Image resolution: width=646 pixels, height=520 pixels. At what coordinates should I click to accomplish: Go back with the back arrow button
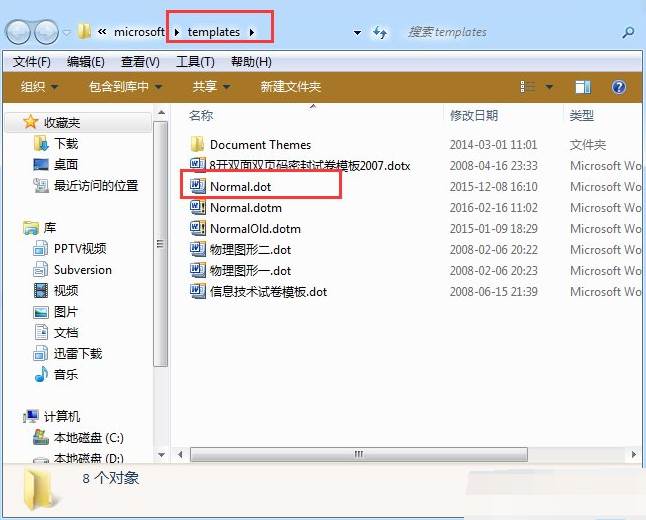[x=17, y=32]
